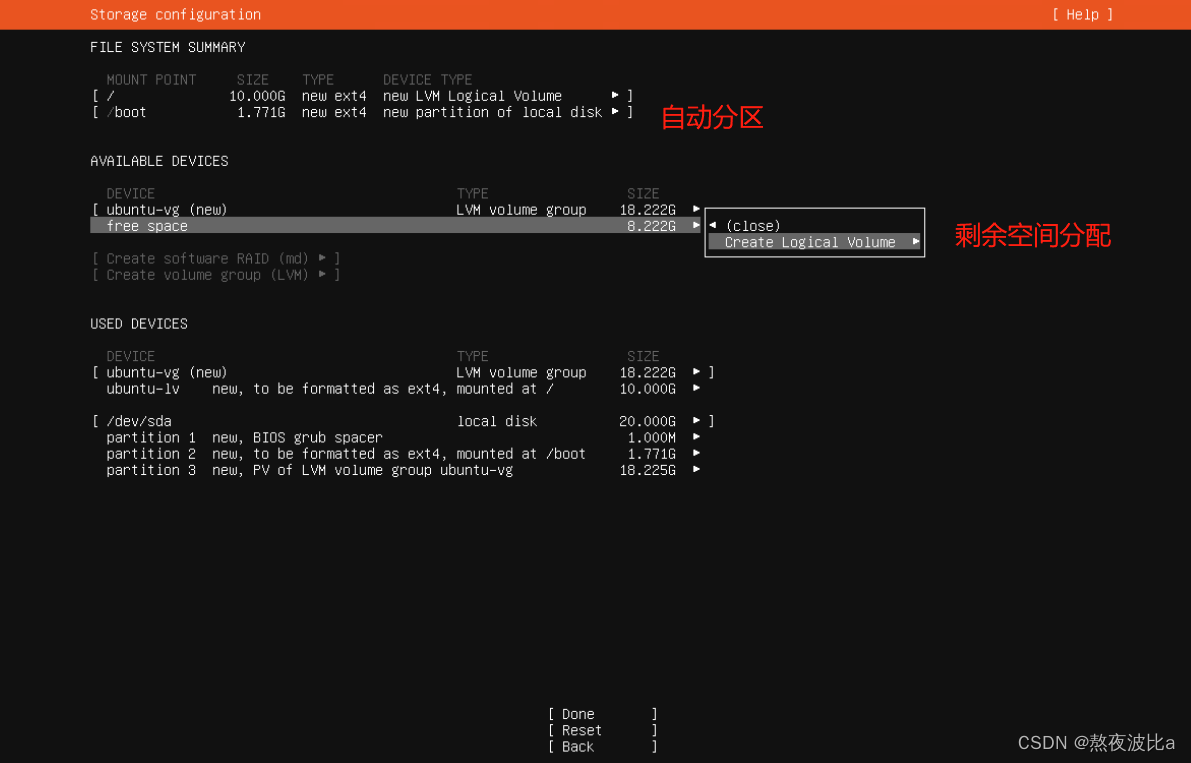This screenshot has width=1191, height=763.
Task: Click the 1.771G size in file system summary
Action: (x=261, y=112)
